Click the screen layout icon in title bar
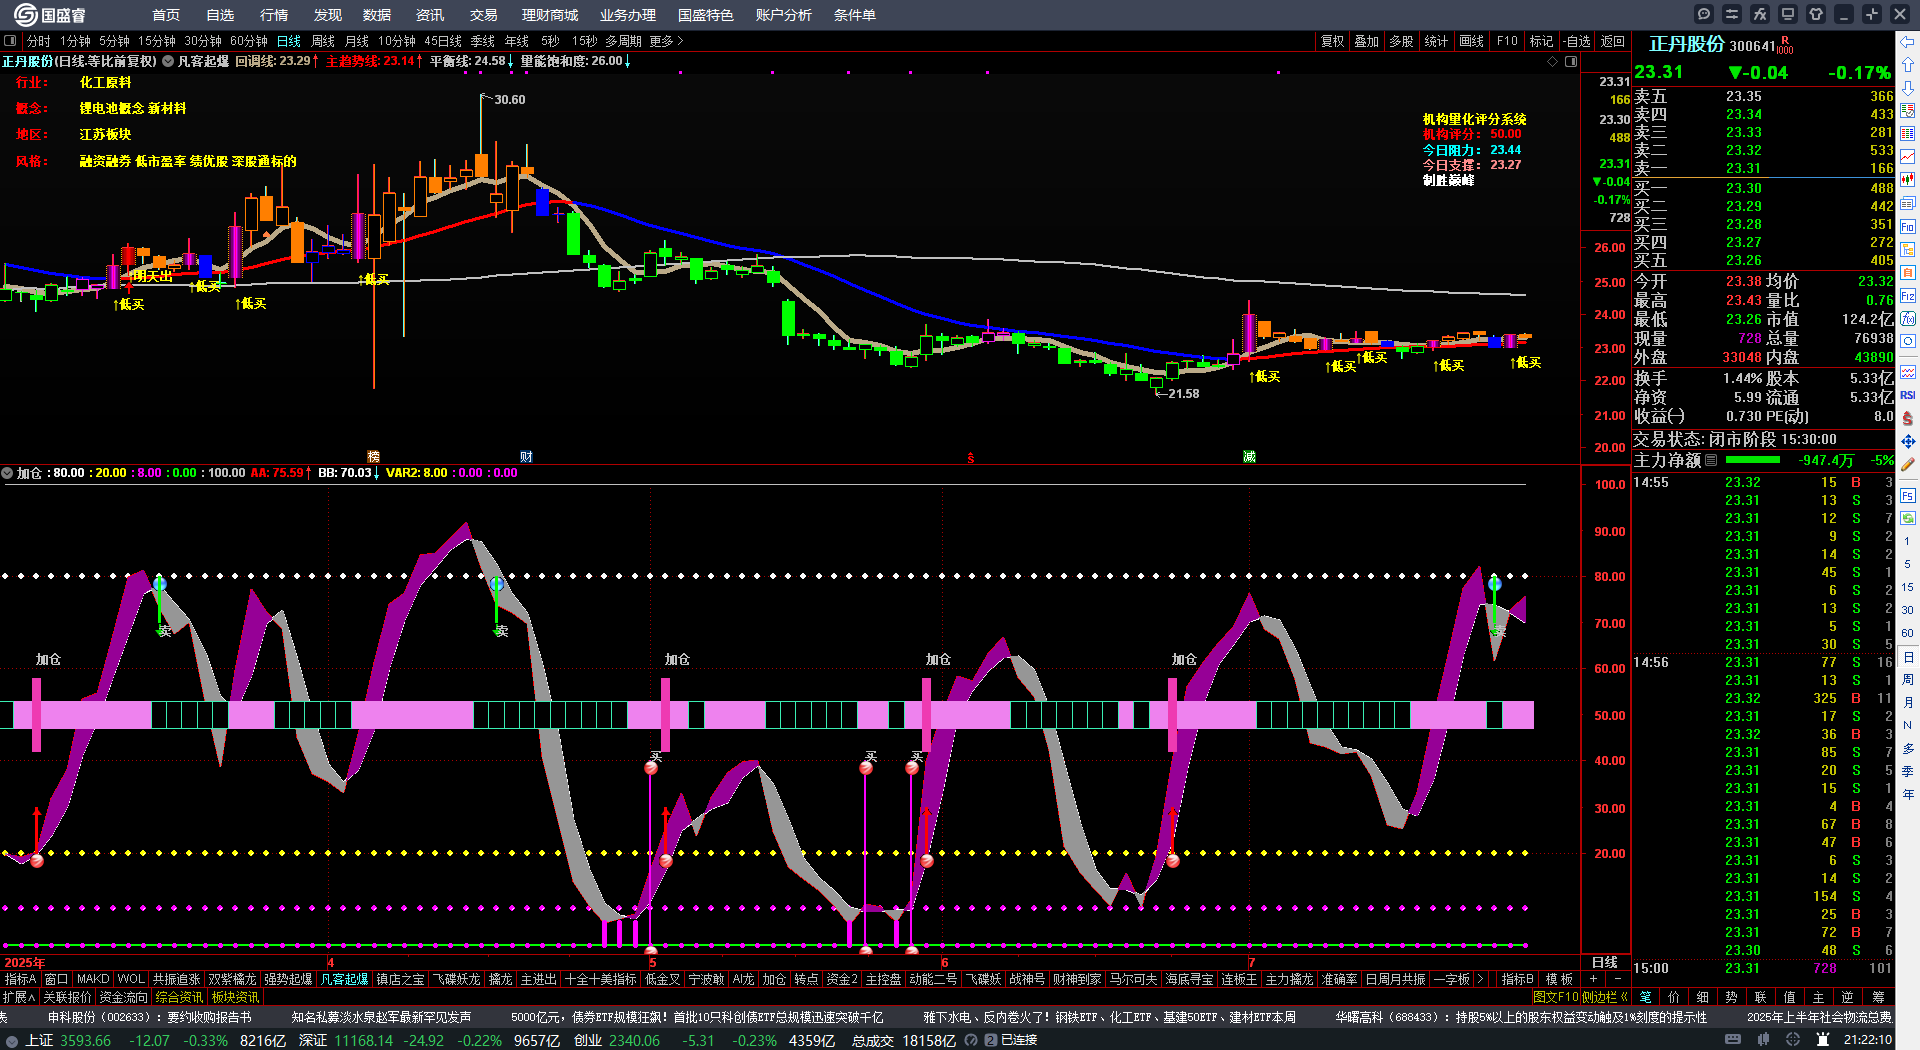The image size is (1920, 1050). click(x=1788, y=14)
